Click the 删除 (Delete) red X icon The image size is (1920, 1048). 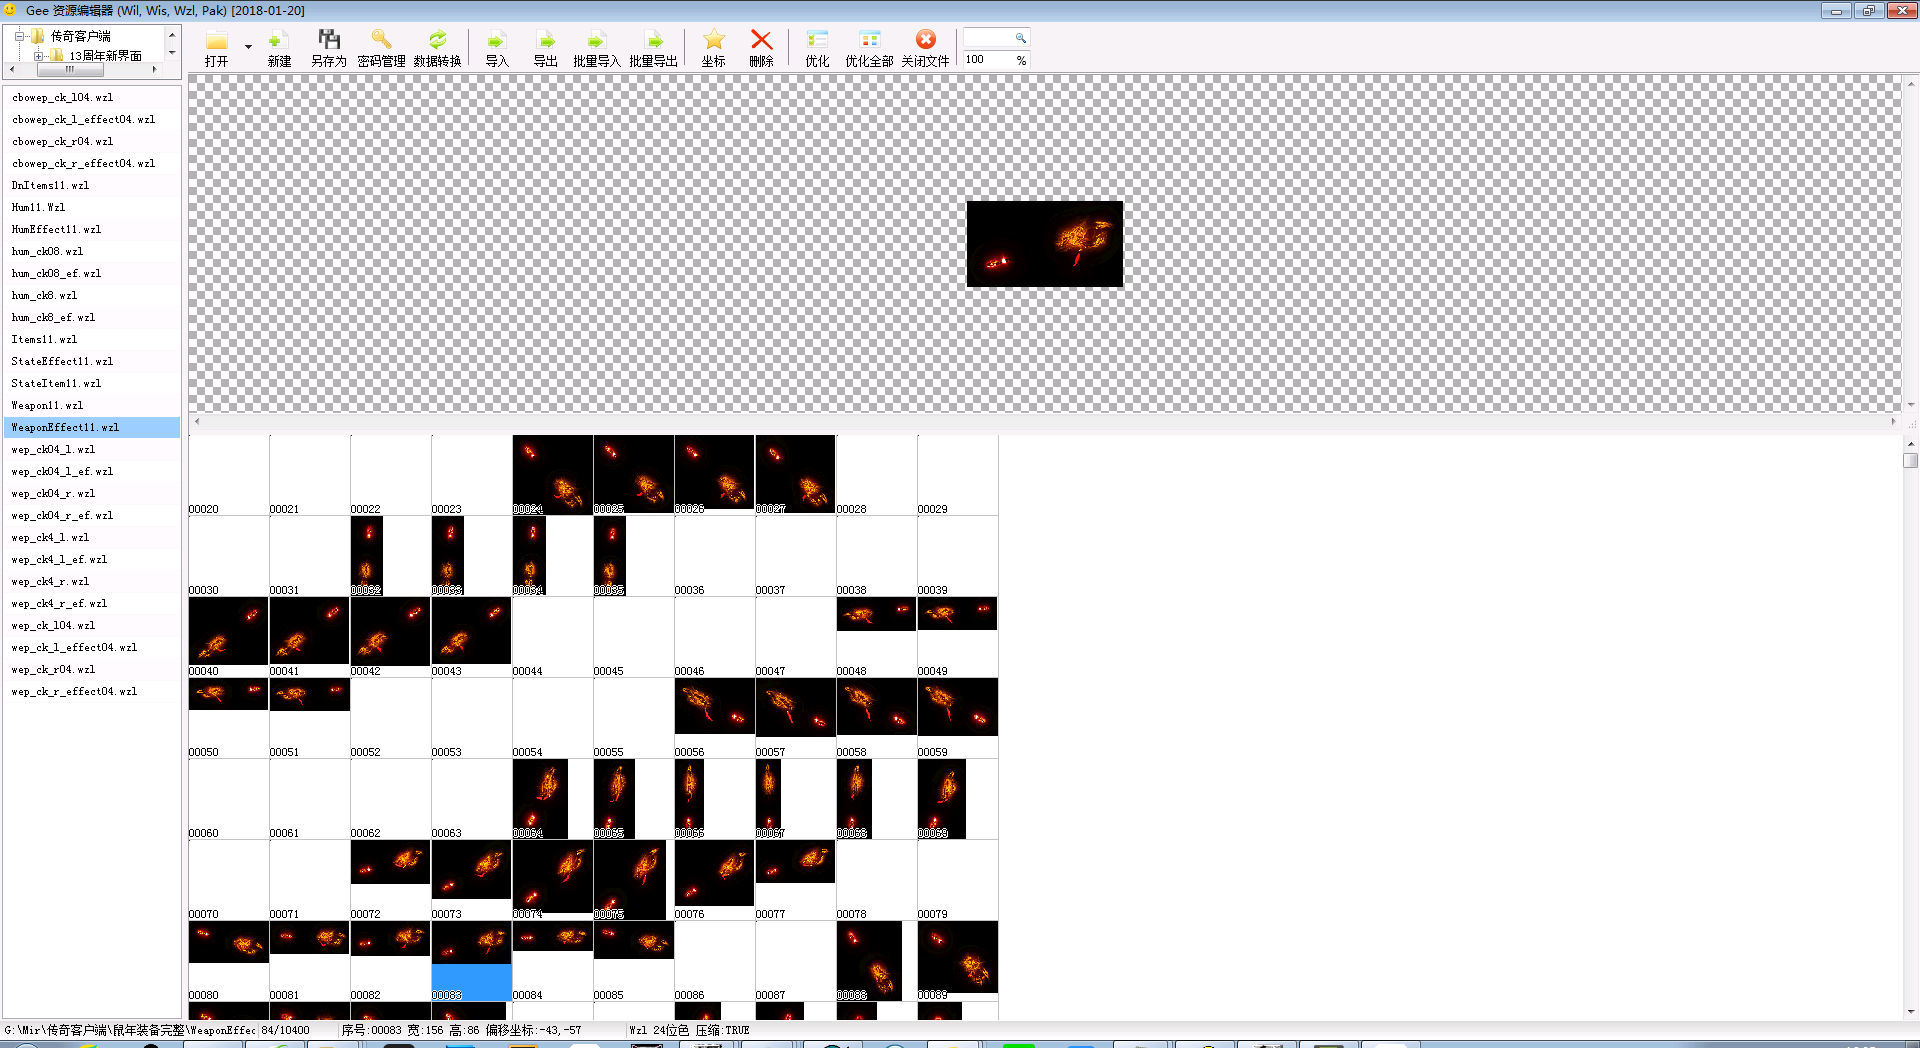click(x=762, y=40)
